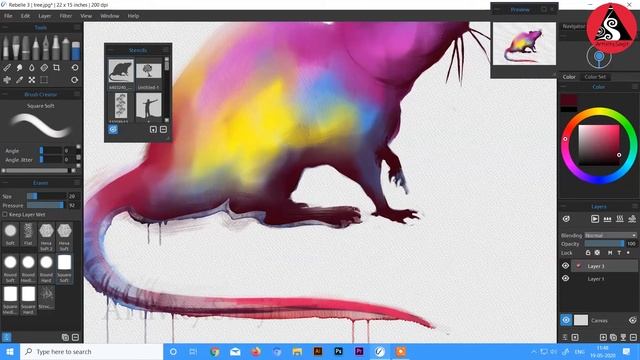The image size is (640, 360).
Task: Choose the Smudge finger tool
Action: 19,68
